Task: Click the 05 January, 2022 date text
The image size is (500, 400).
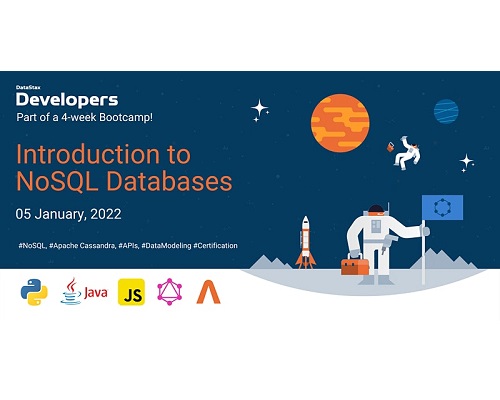Action: 68,214
